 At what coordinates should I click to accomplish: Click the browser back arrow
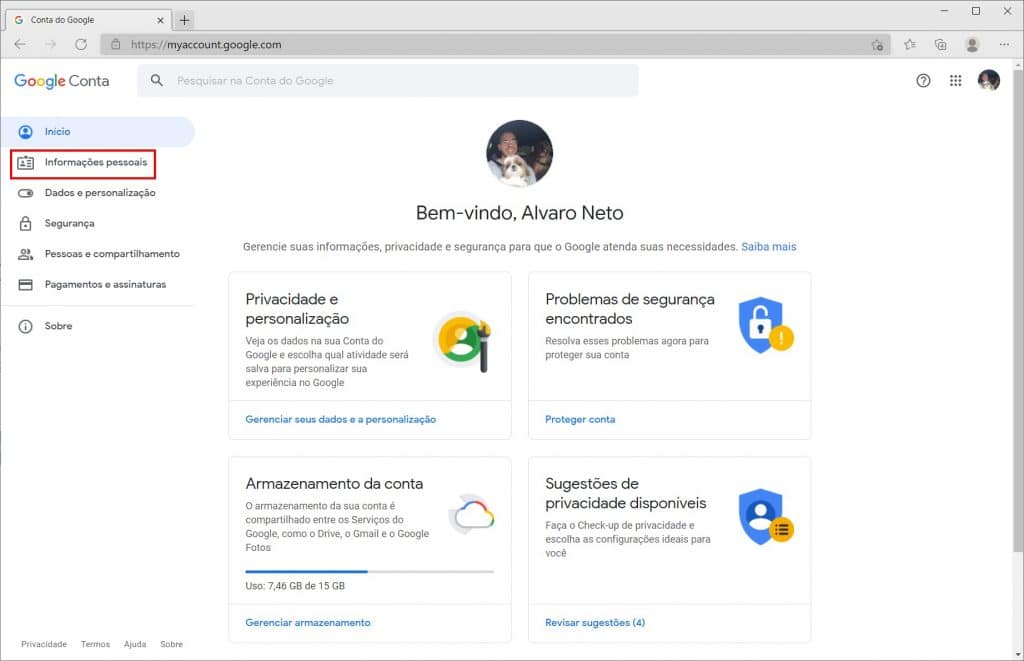[x=20, y=44]
